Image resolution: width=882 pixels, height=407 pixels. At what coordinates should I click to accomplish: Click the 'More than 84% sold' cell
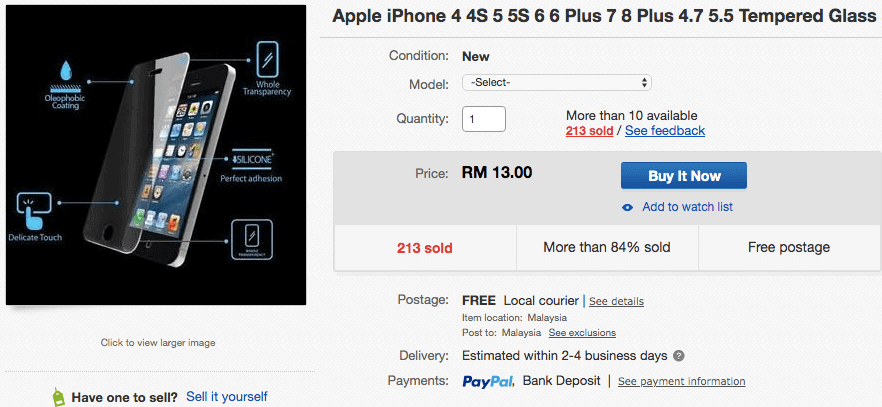[x=607, y=247]
